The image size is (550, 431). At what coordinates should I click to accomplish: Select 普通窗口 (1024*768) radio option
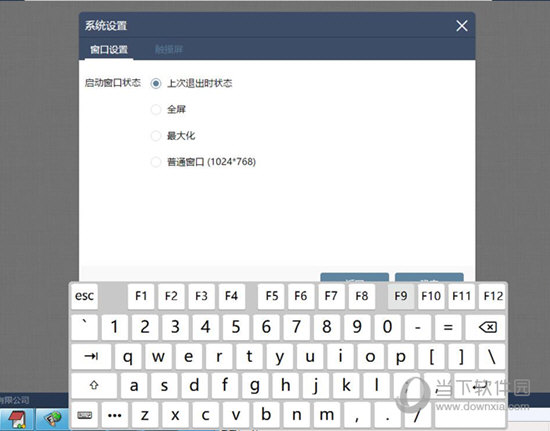pyautogui.click(x=156, y=162)
